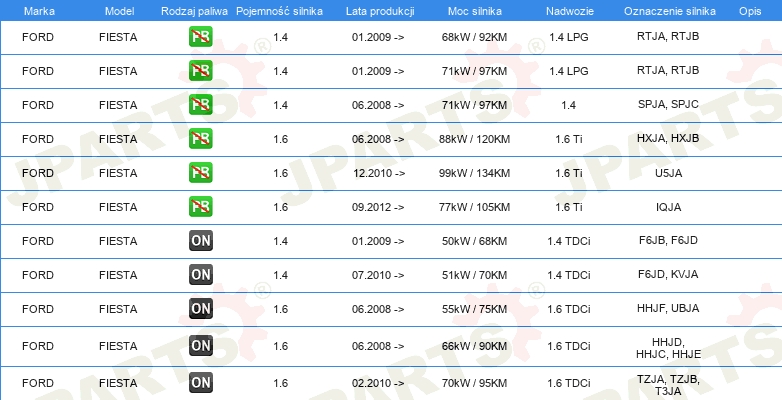Select the 68kW / 92KM power cell
The height and width of the screenshot is (400, 782).
pyautogui.click(x=474, y=37)
